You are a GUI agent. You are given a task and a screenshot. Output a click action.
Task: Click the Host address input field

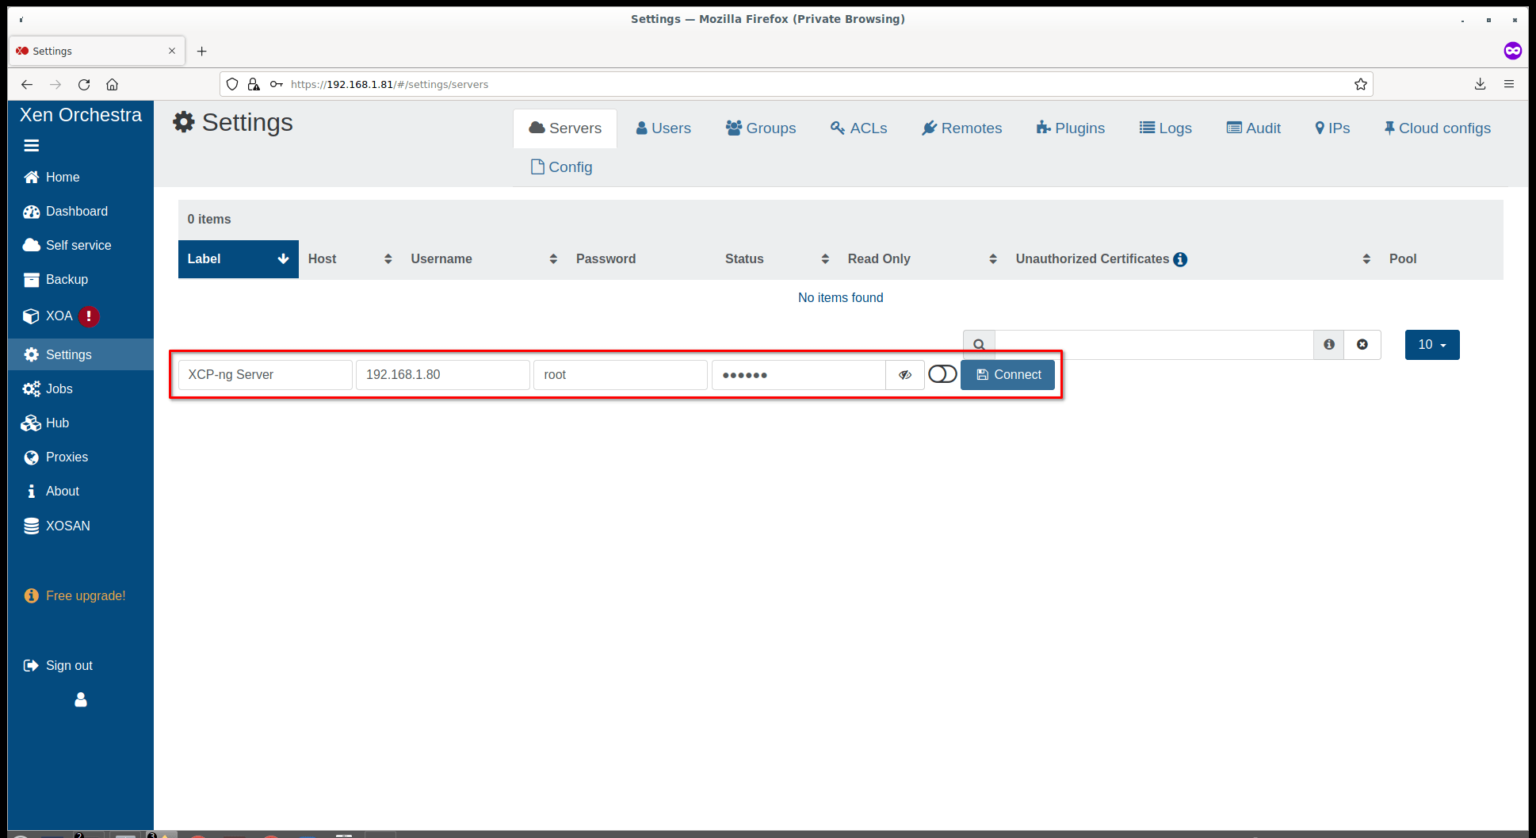click(442, 374)
